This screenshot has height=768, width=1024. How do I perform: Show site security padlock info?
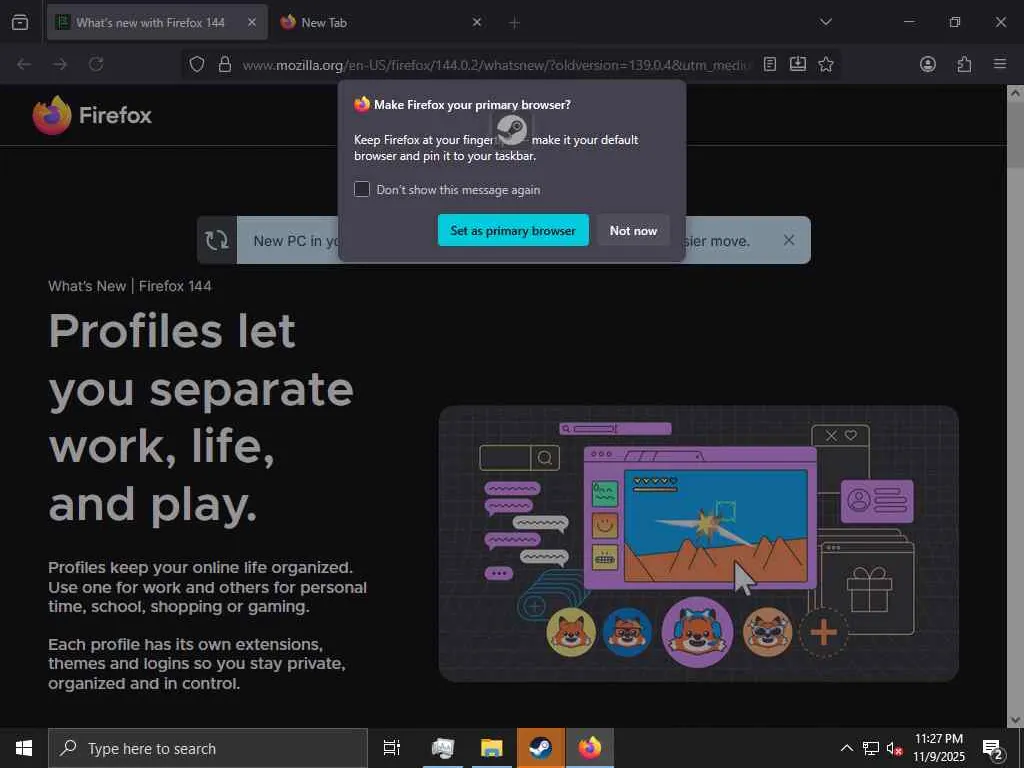point(225,64)
